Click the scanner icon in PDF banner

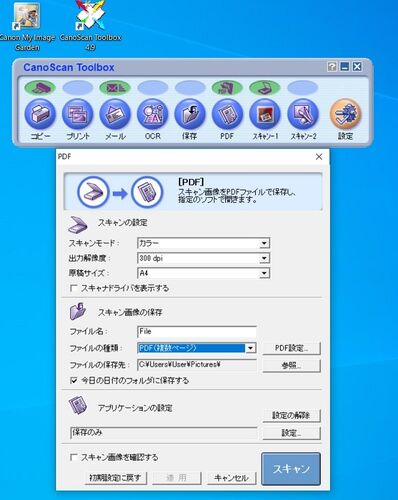coord(93,192)
